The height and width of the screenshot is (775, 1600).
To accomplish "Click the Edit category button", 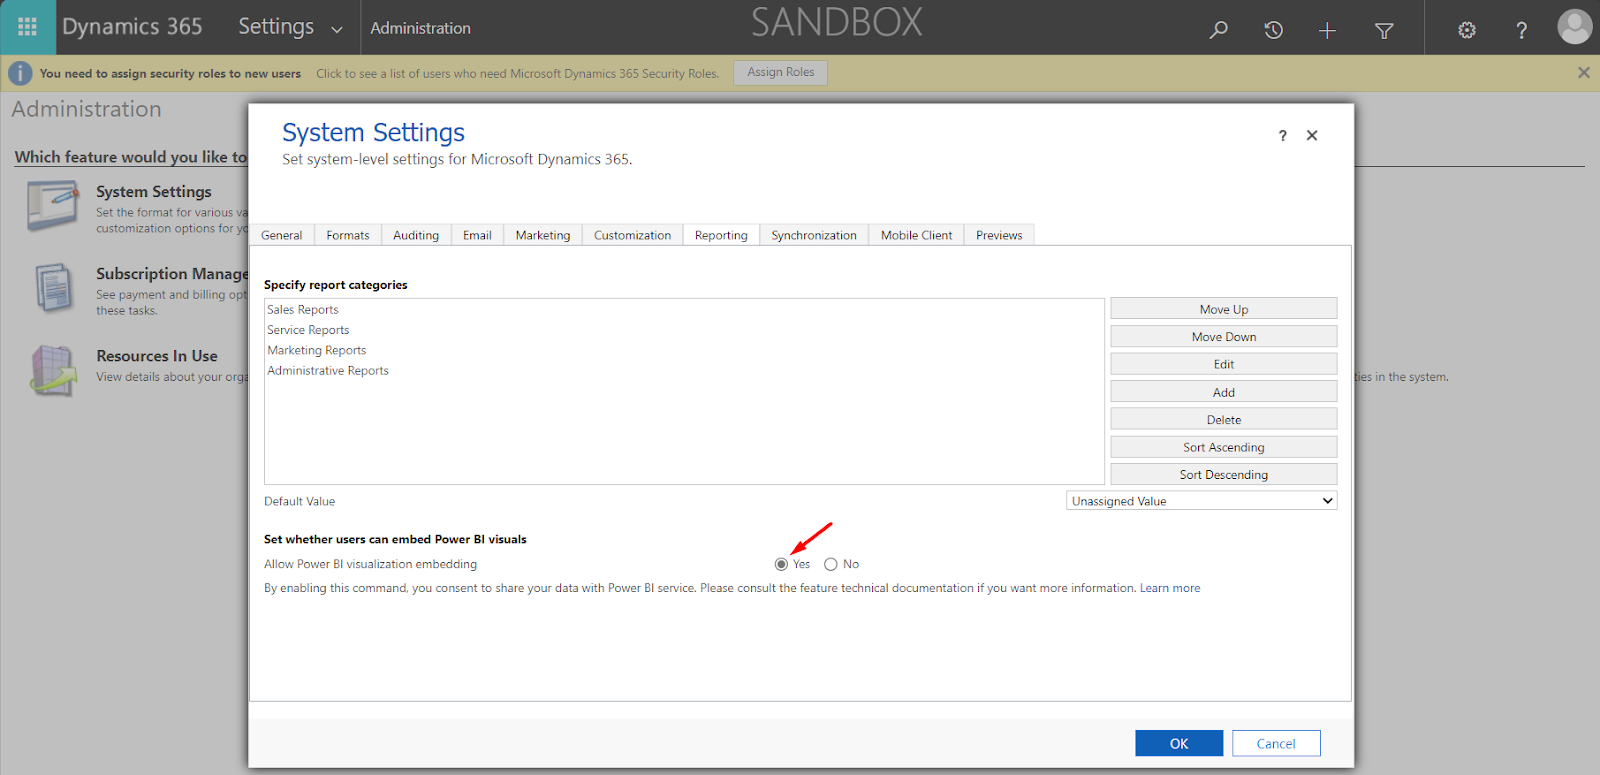I will 1223,364.
